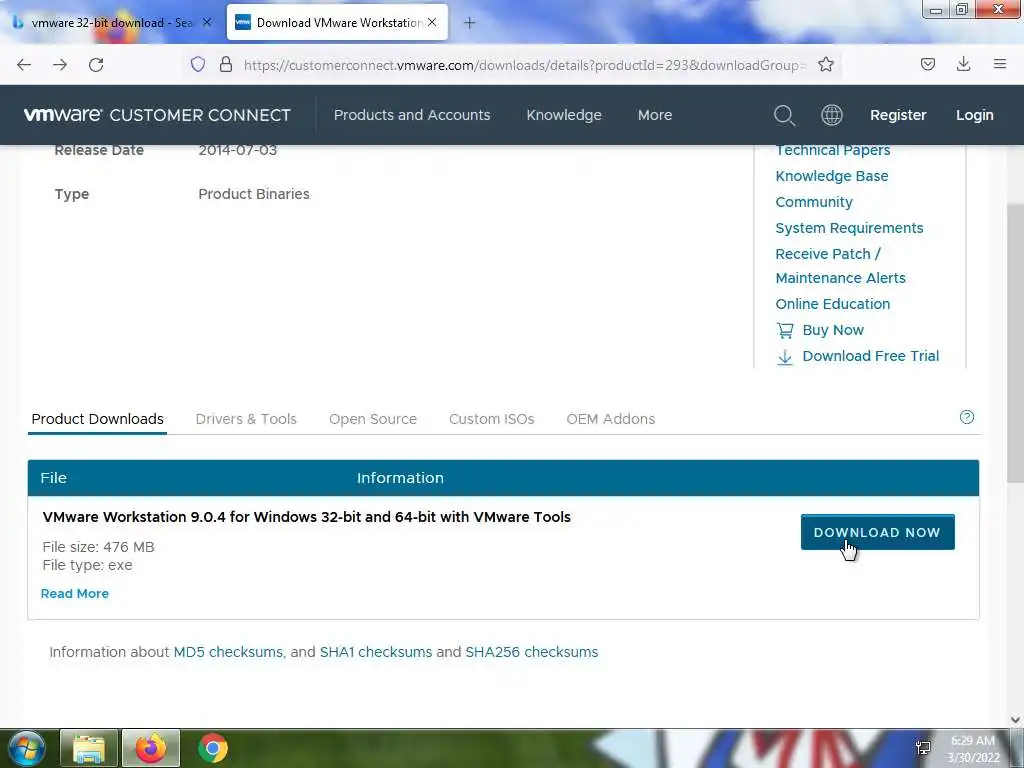Open the Firefox downloads panel
This screenshot has height=768, width=1024.
(963, 64)
